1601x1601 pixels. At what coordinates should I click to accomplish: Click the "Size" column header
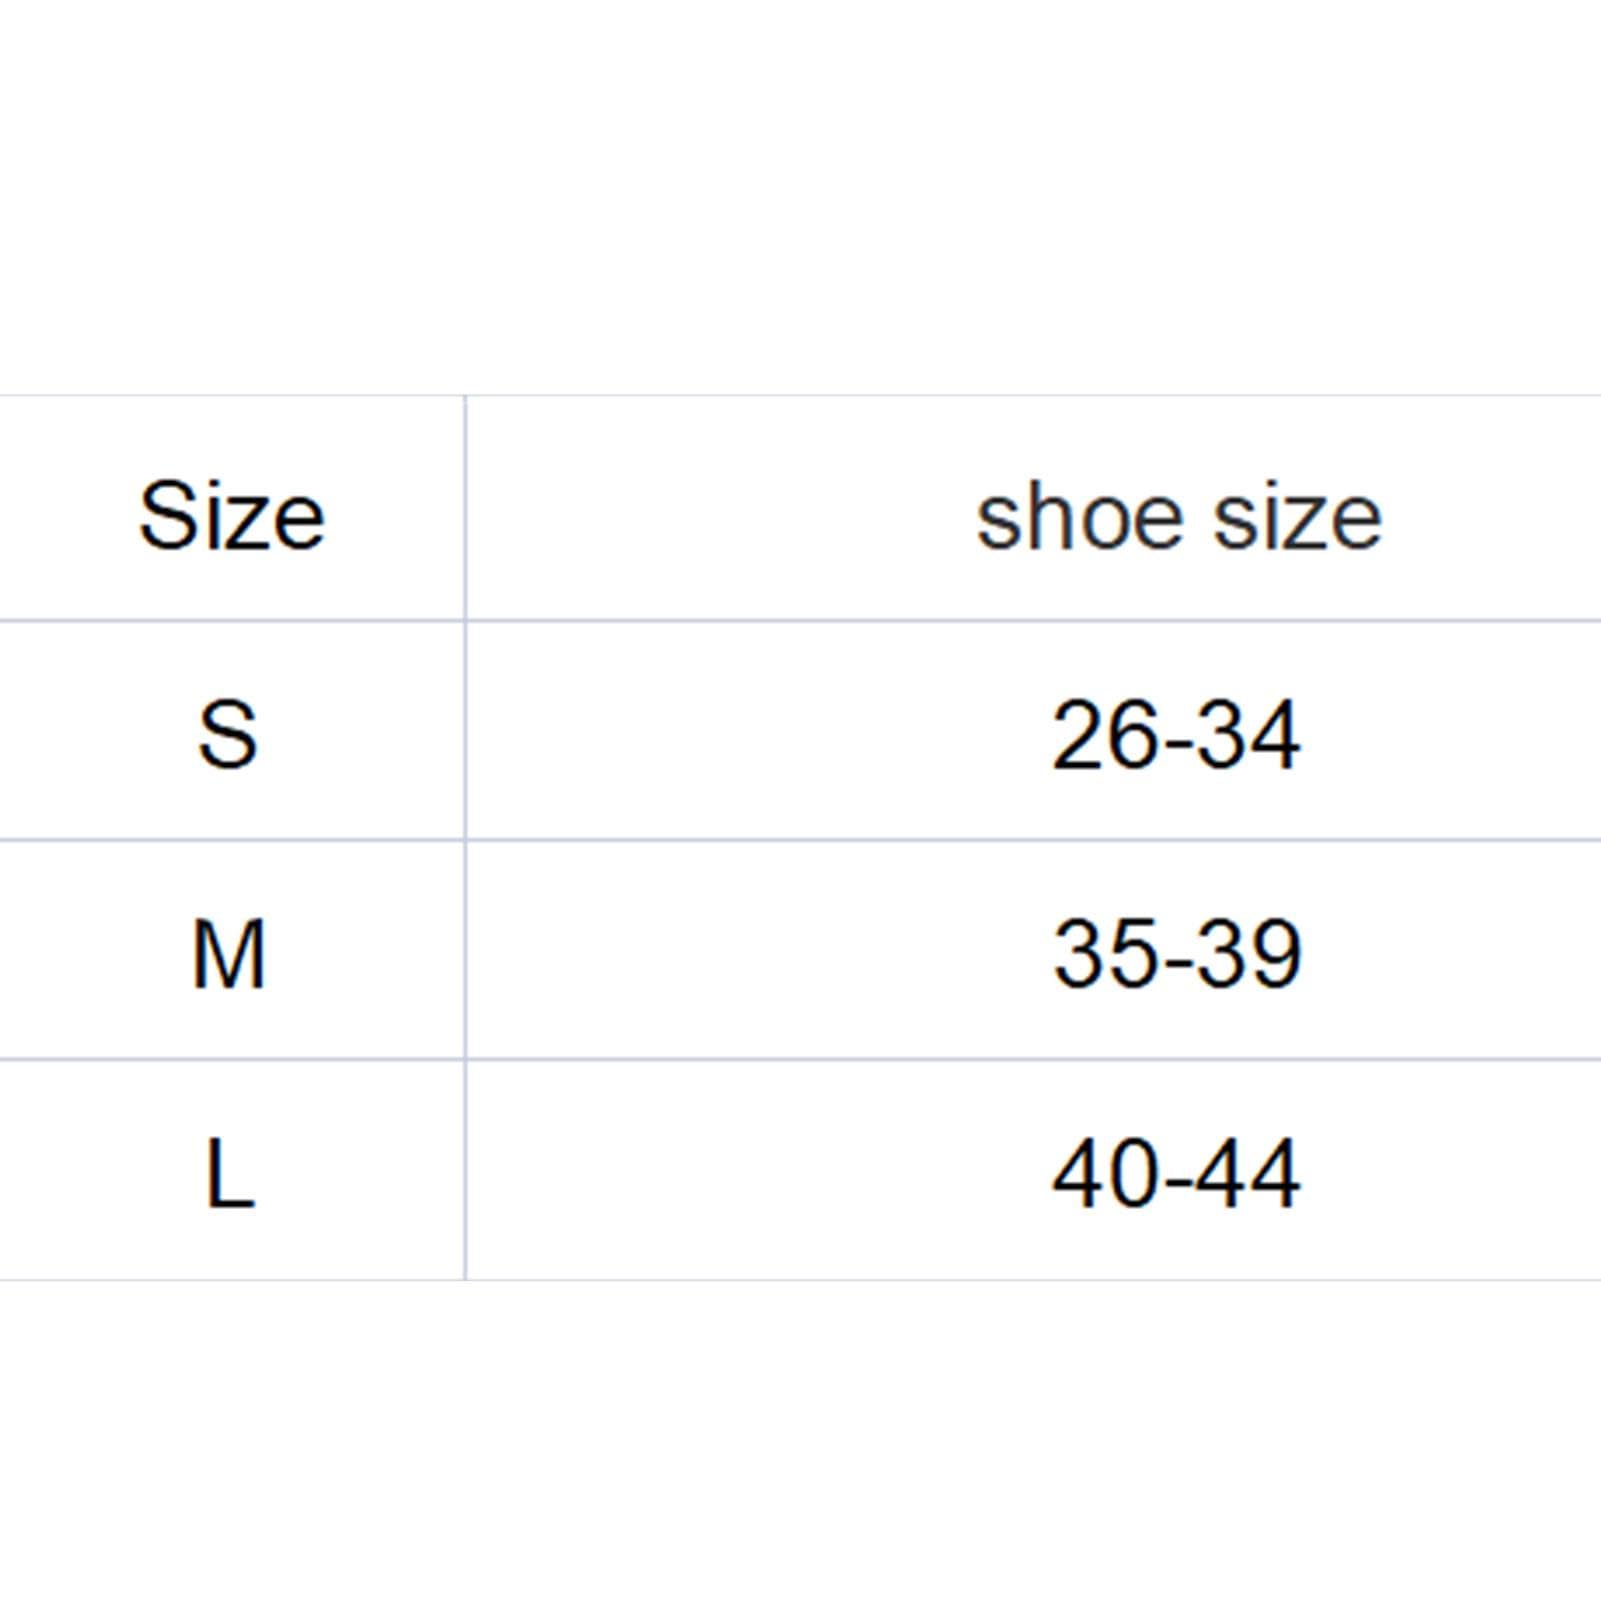click(x=231, y=516)
